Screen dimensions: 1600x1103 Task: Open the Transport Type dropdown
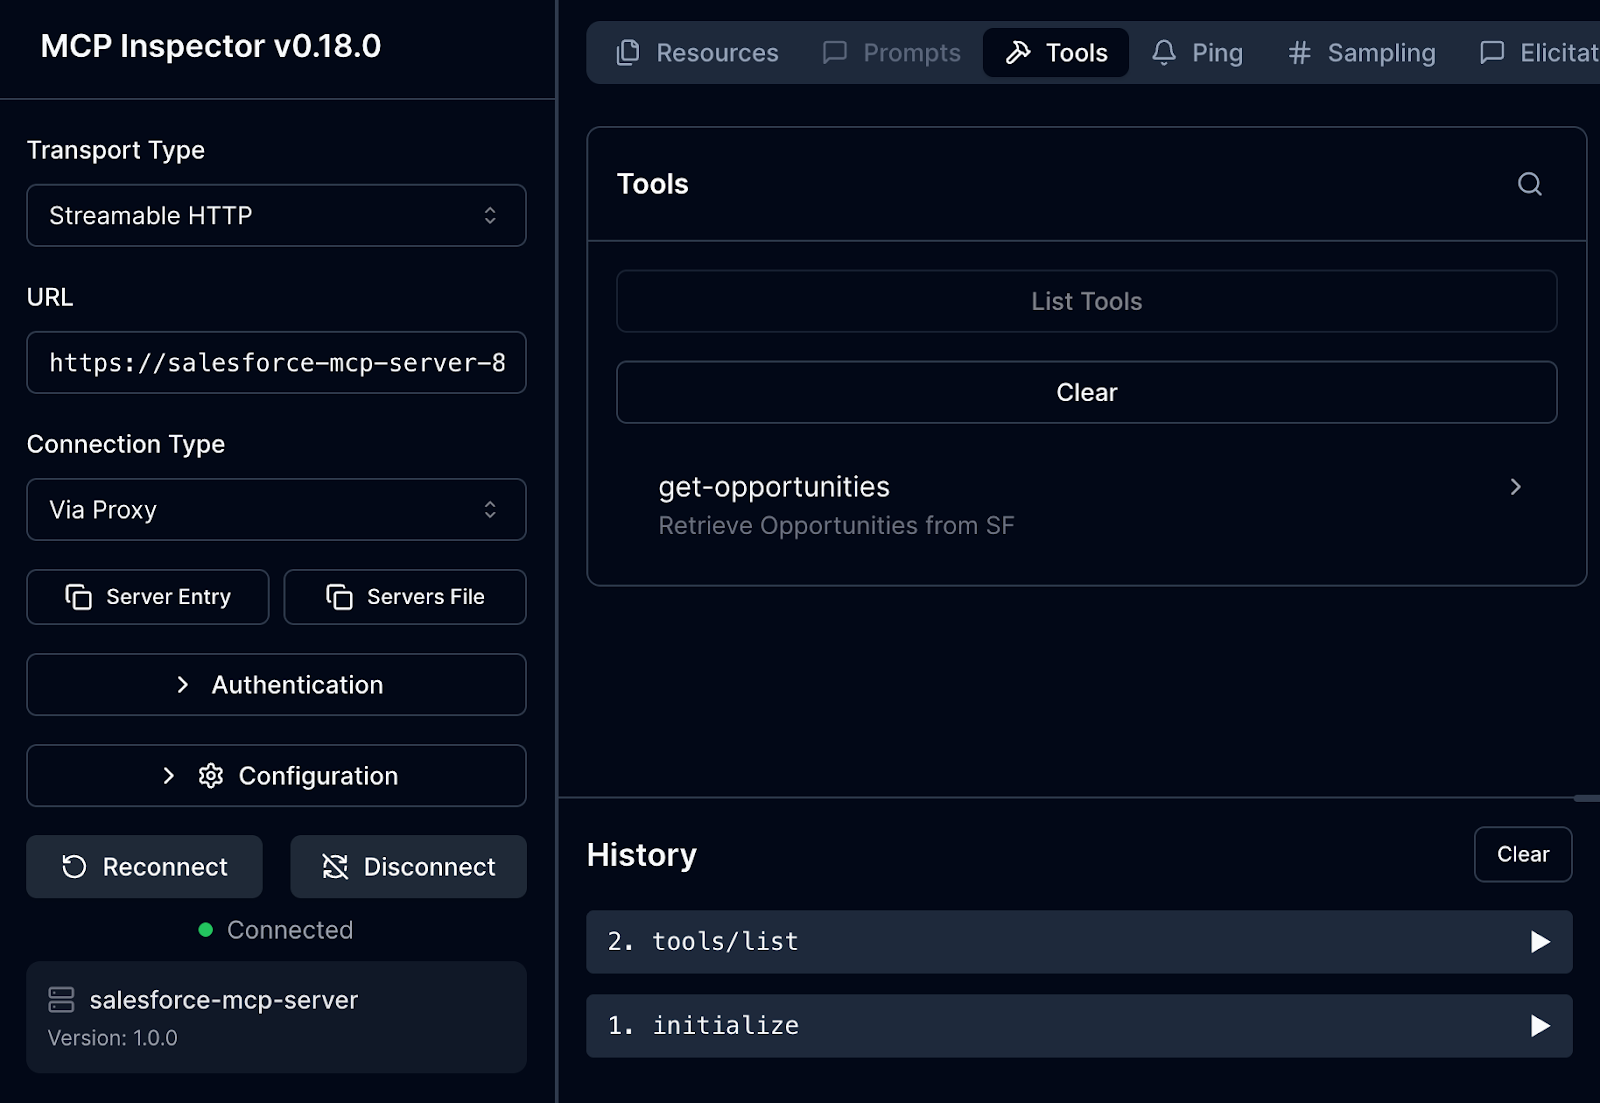(276, 215)
